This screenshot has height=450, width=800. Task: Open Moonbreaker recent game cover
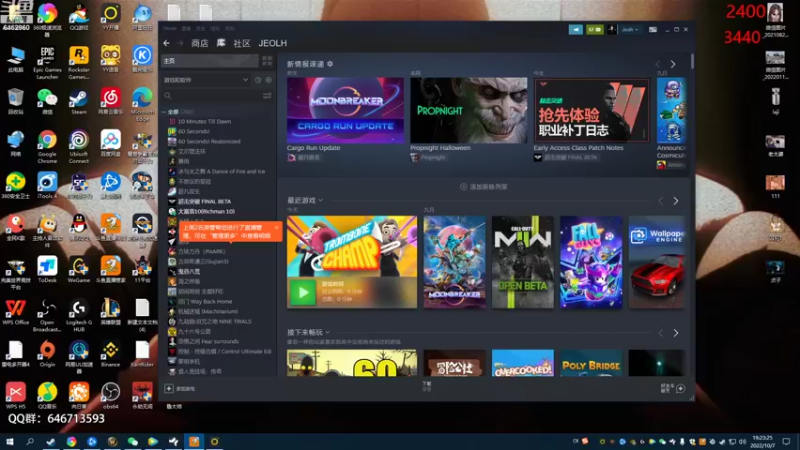click(455, 262)
